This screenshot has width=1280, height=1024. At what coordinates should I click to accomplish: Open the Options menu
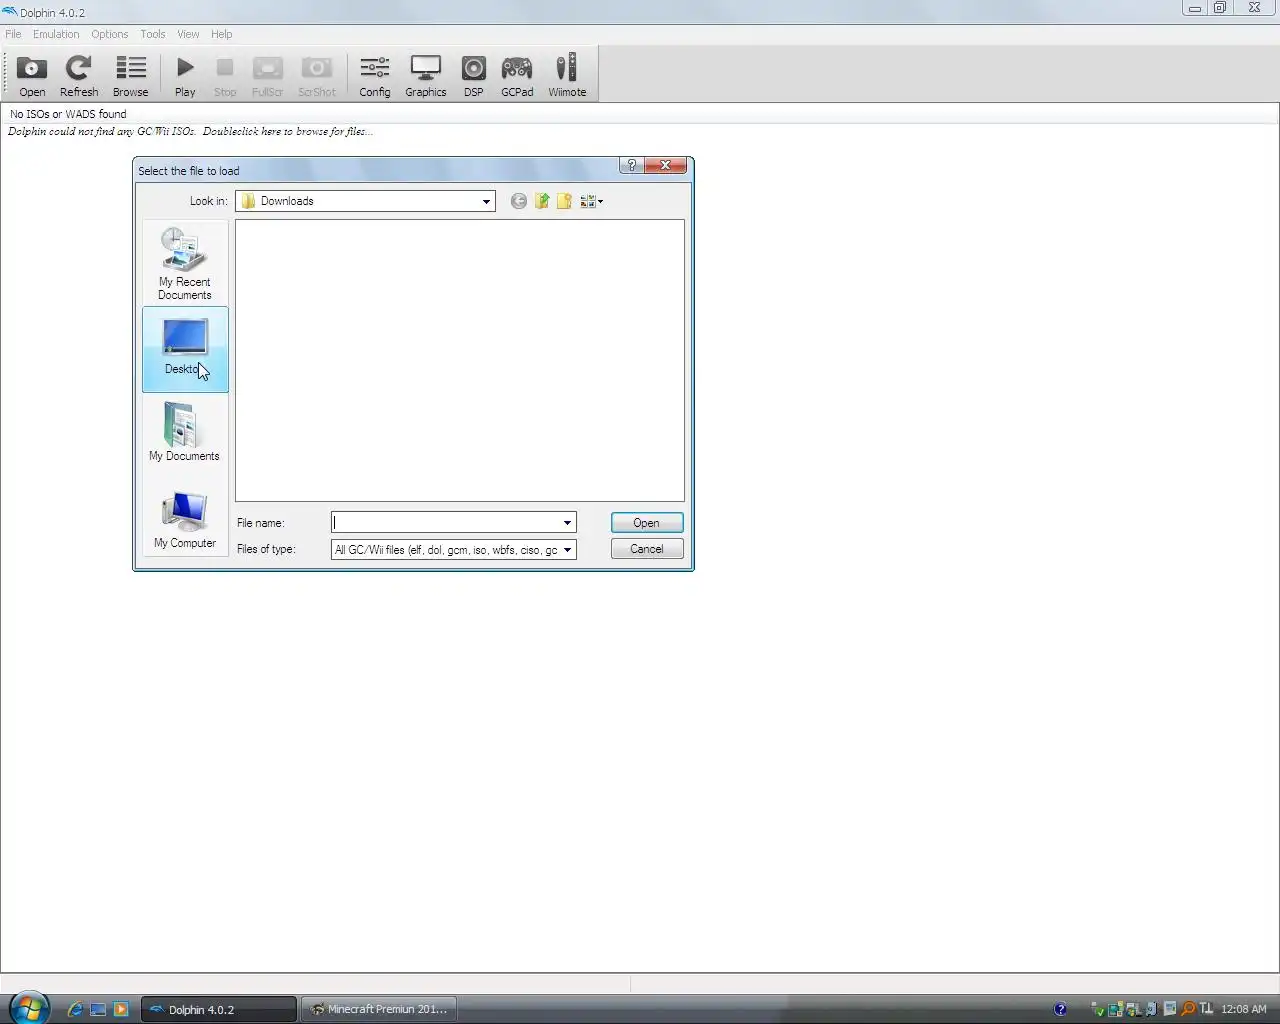pos(110,34)
